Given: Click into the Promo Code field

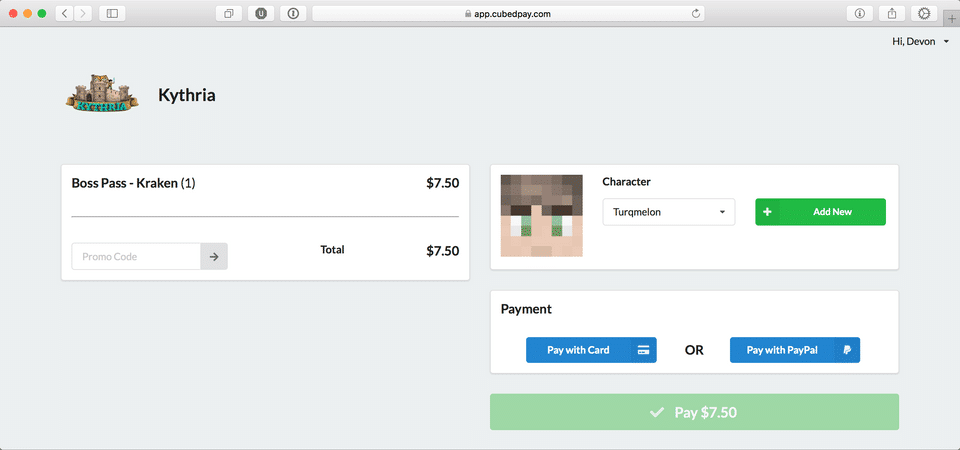Looking at the screenshot, I should pos(136,257).
